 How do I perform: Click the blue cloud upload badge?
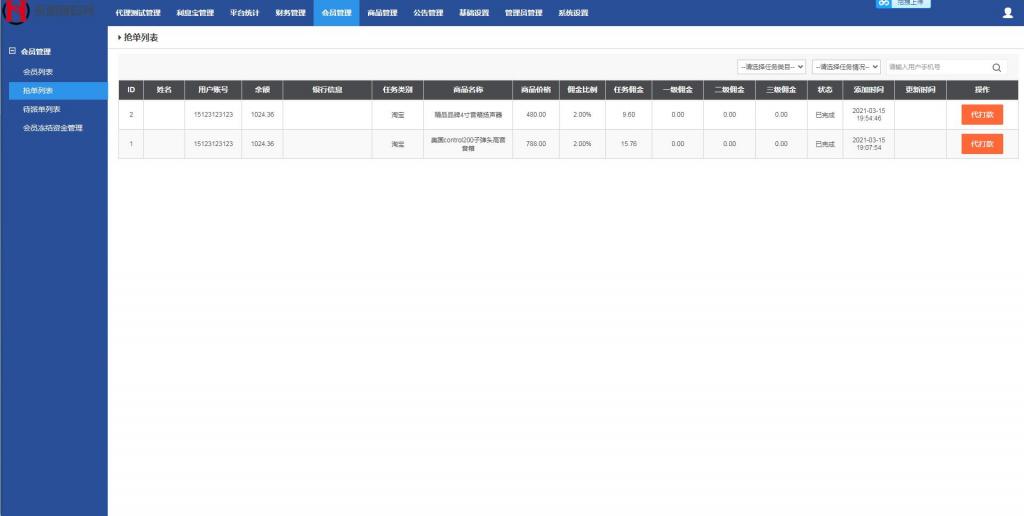903,4
